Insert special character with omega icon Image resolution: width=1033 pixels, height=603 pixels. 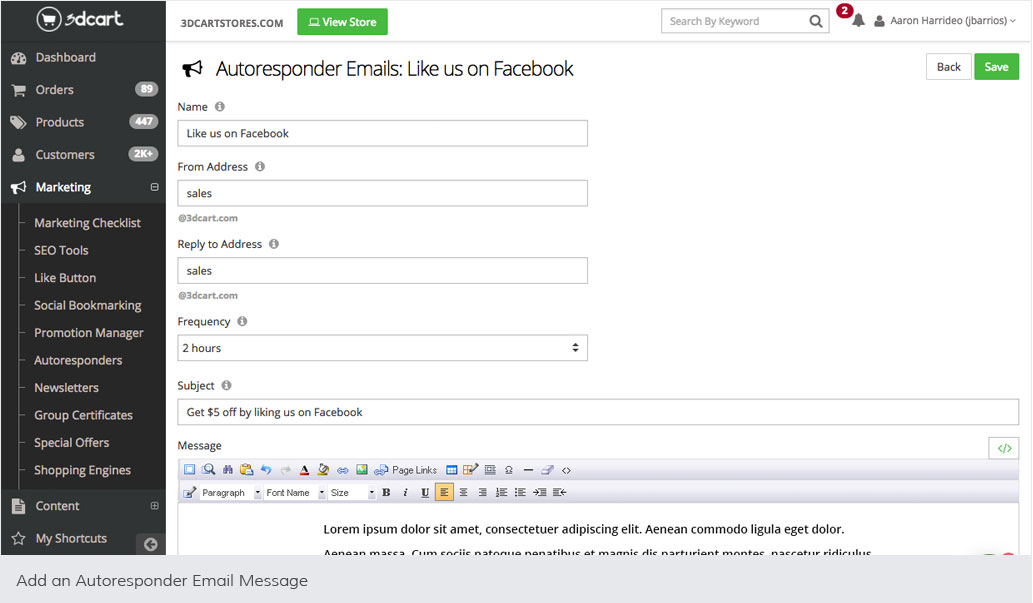[x=509, y=470]
